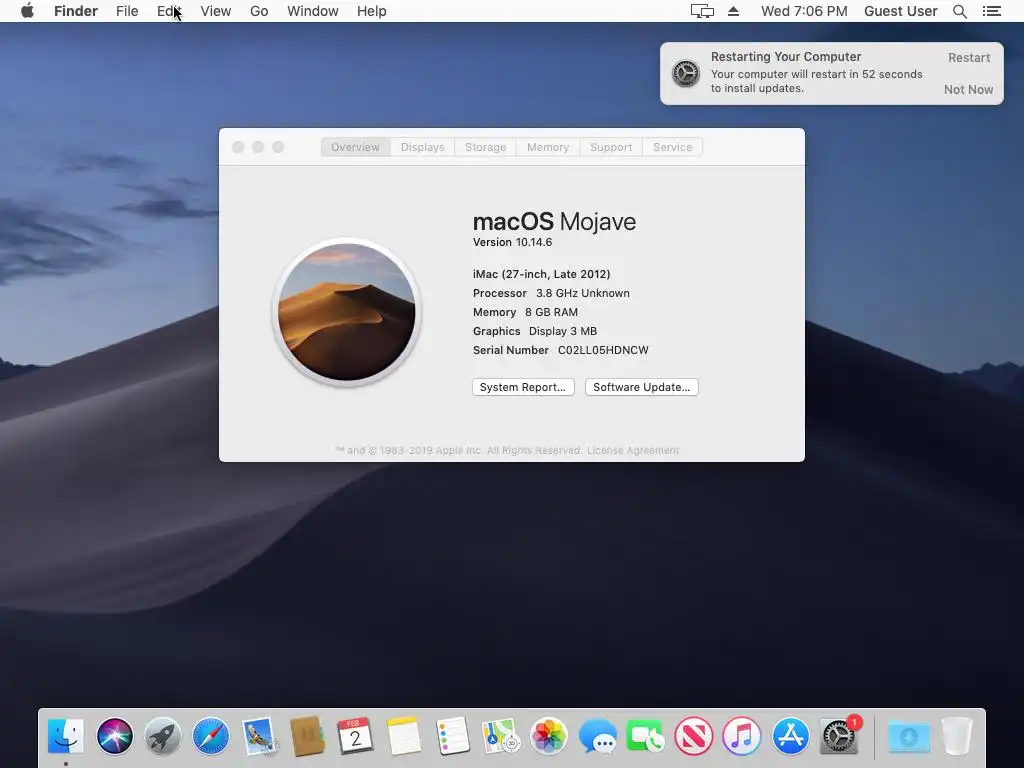Open the License Agreement link
This screenshot has height=768, width=1024.
(x=633, y=450)
